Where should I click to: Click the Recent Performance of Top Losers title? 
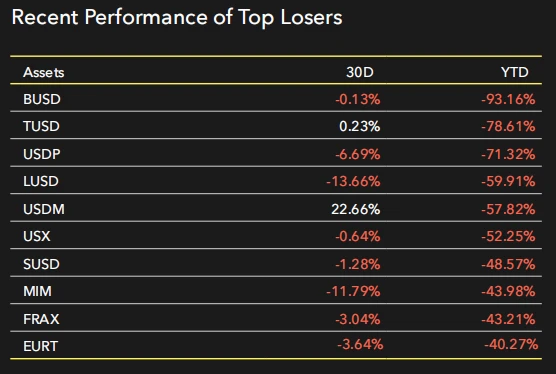point(177,17)
